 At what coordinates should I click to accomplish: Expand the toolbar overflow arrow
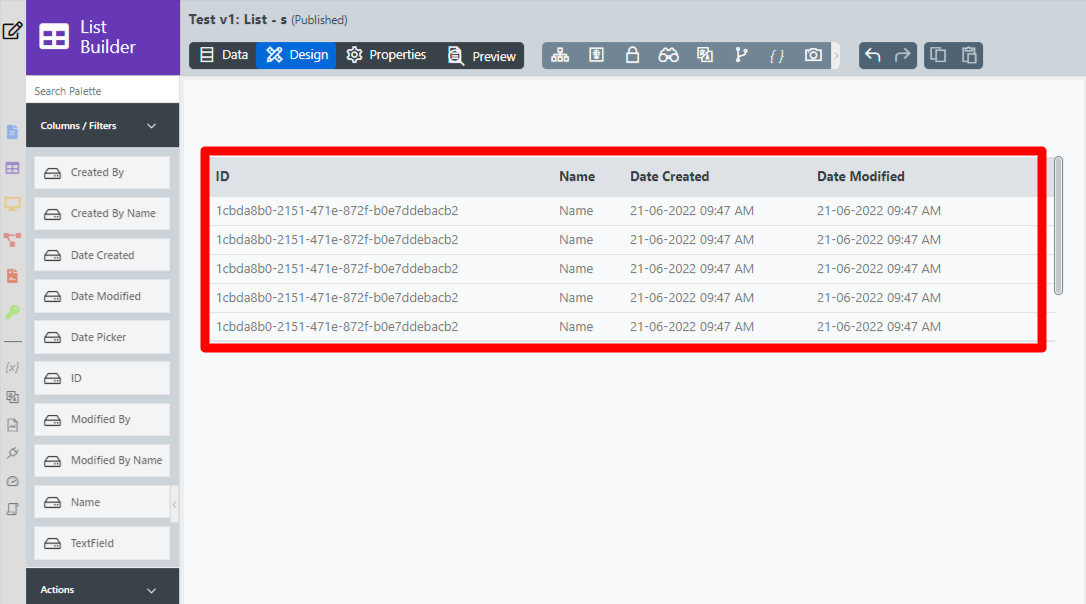click(x=836, y=56)
